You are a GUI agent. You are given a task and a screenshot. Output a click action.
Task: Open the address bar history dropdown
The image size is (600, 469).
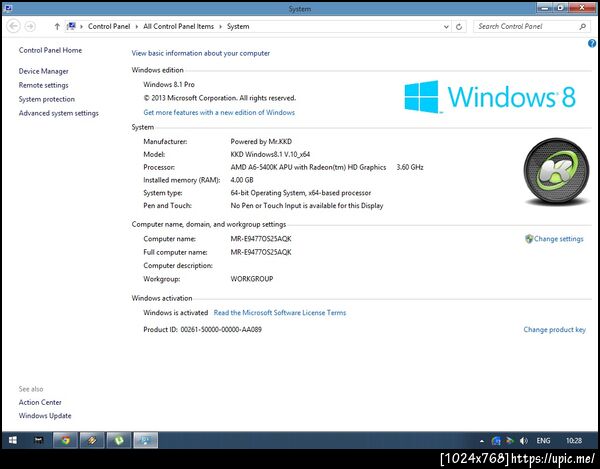point(446,26)
